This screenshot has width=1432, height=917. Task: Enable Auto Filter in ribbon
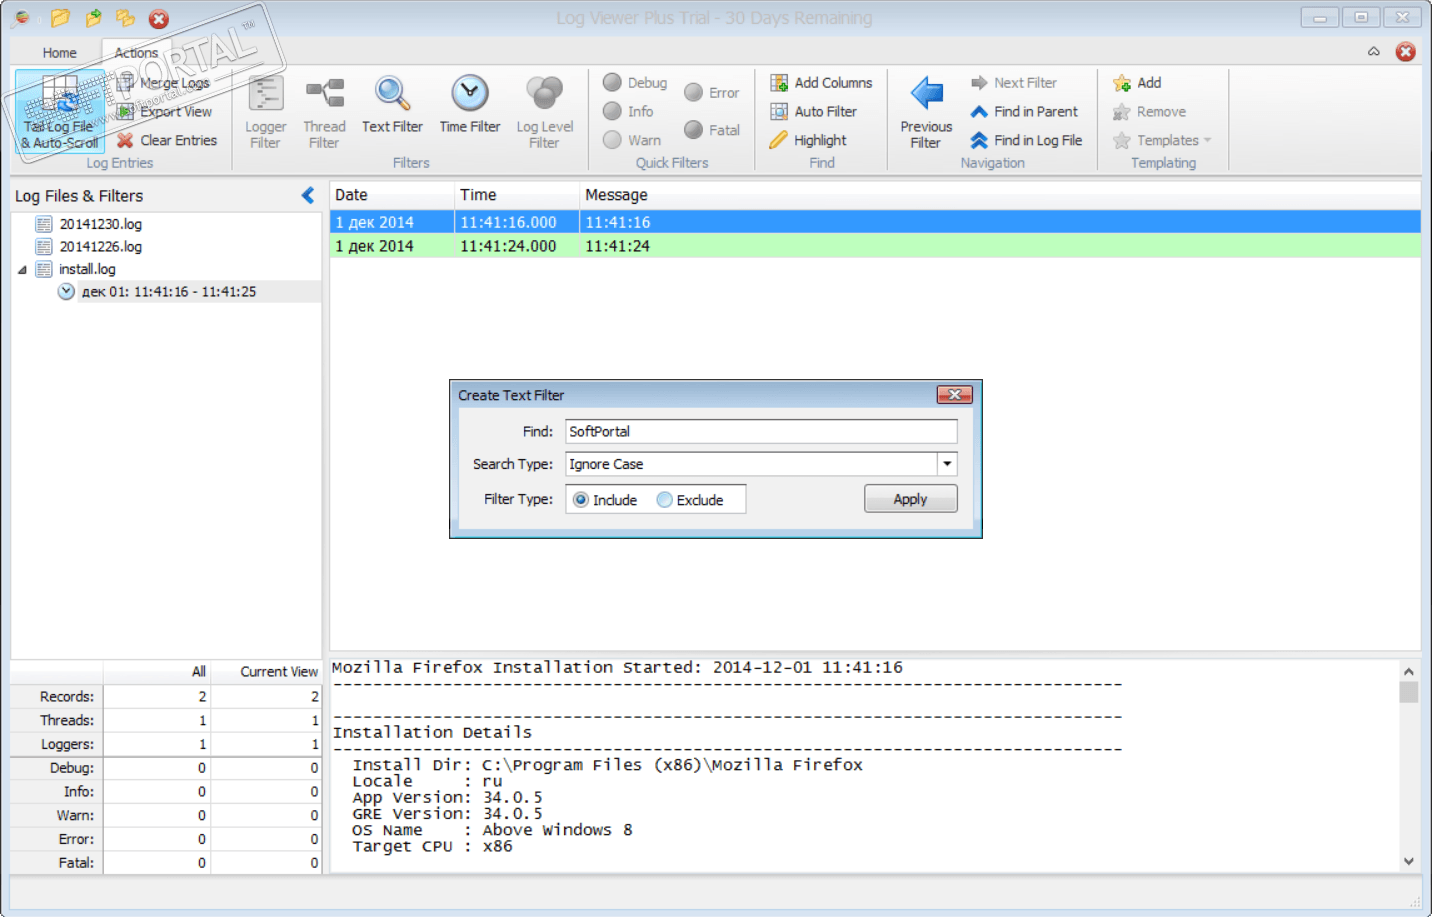(813, 112)
